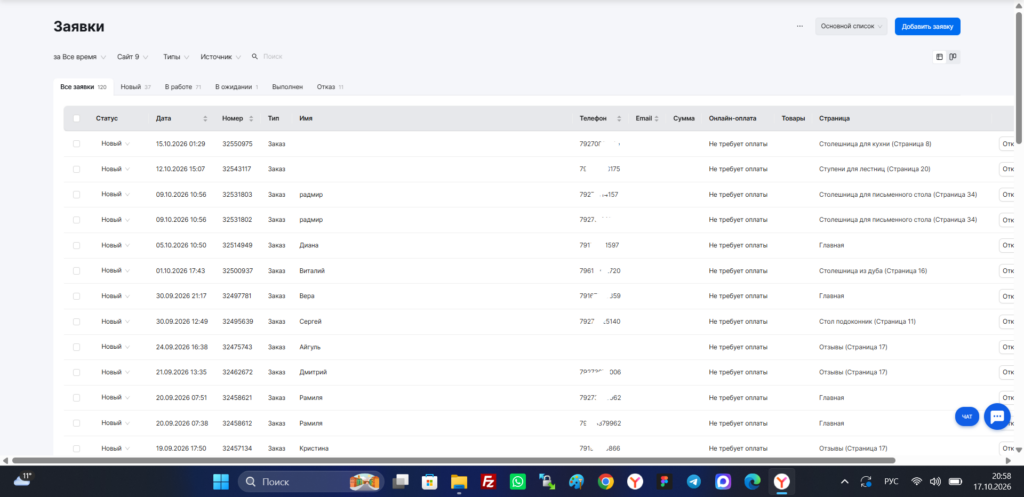Sort by the Номер column arrows

(x=251, y=119)
